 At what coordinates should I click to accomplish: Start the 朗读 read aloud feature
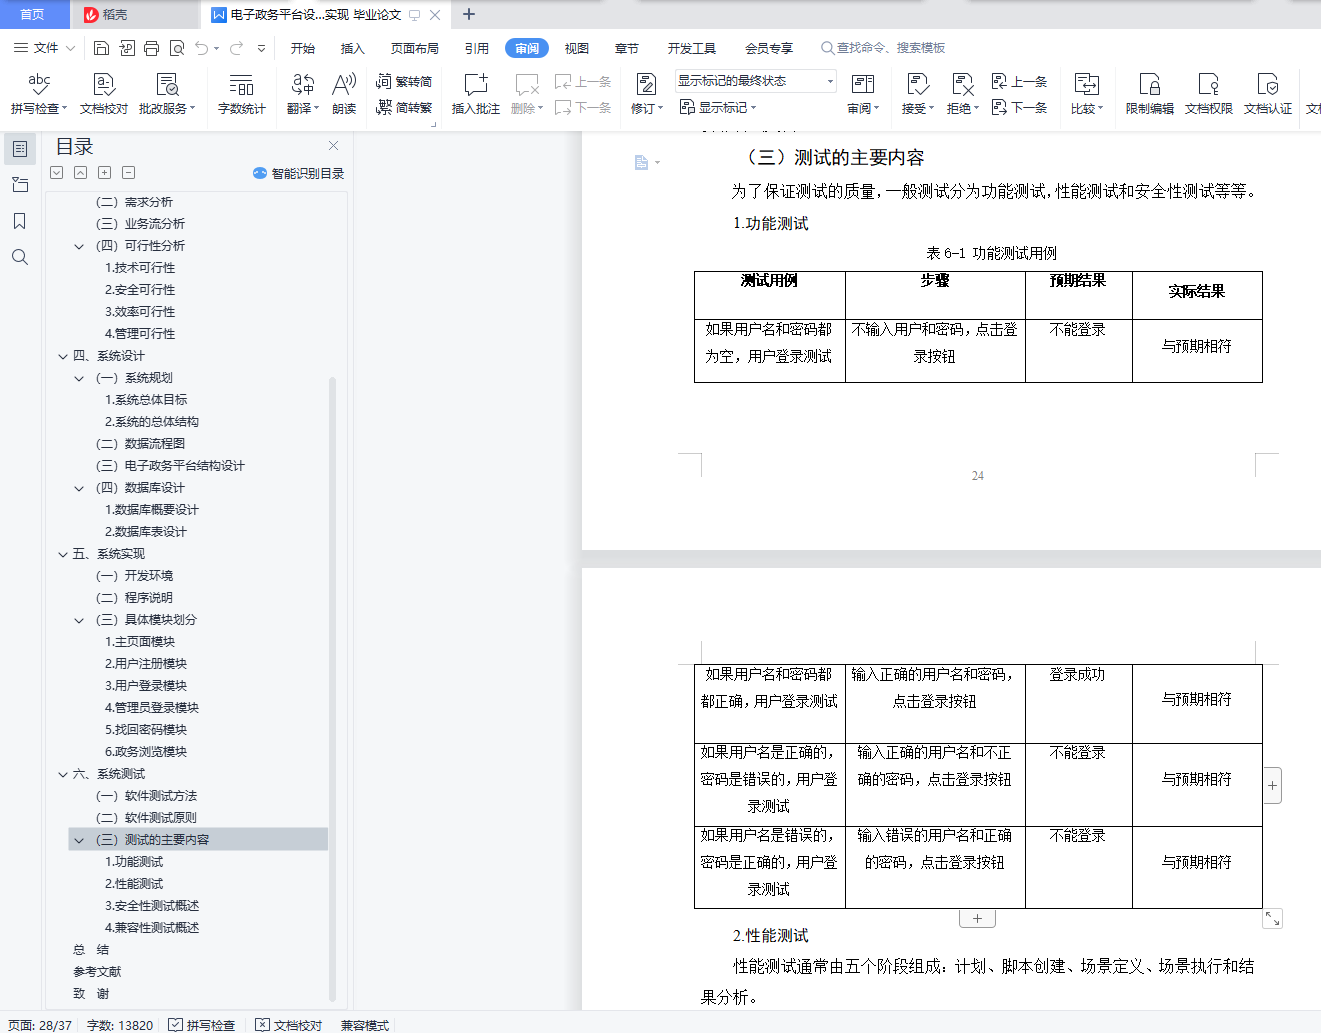[x=344, y=94]
